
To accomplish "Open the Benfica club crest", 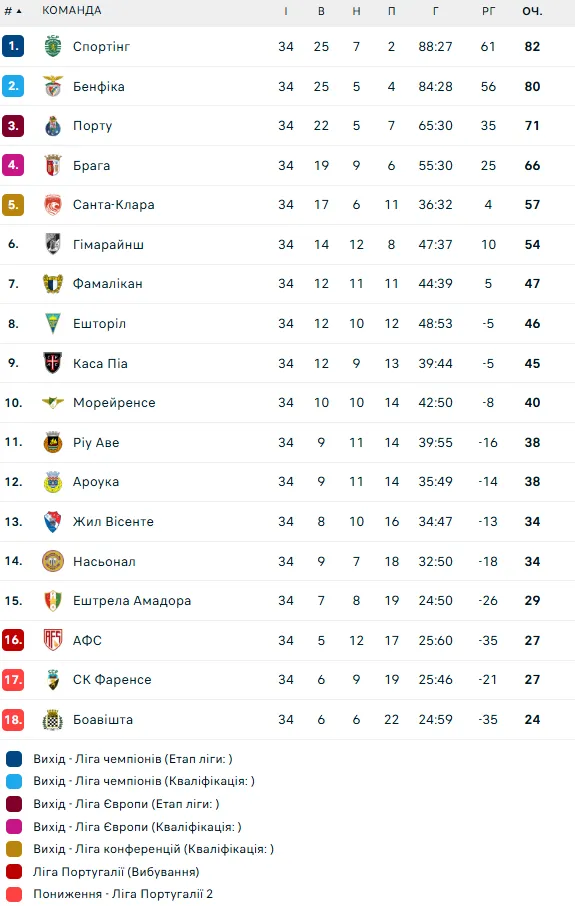I will (x=53, y=86).
